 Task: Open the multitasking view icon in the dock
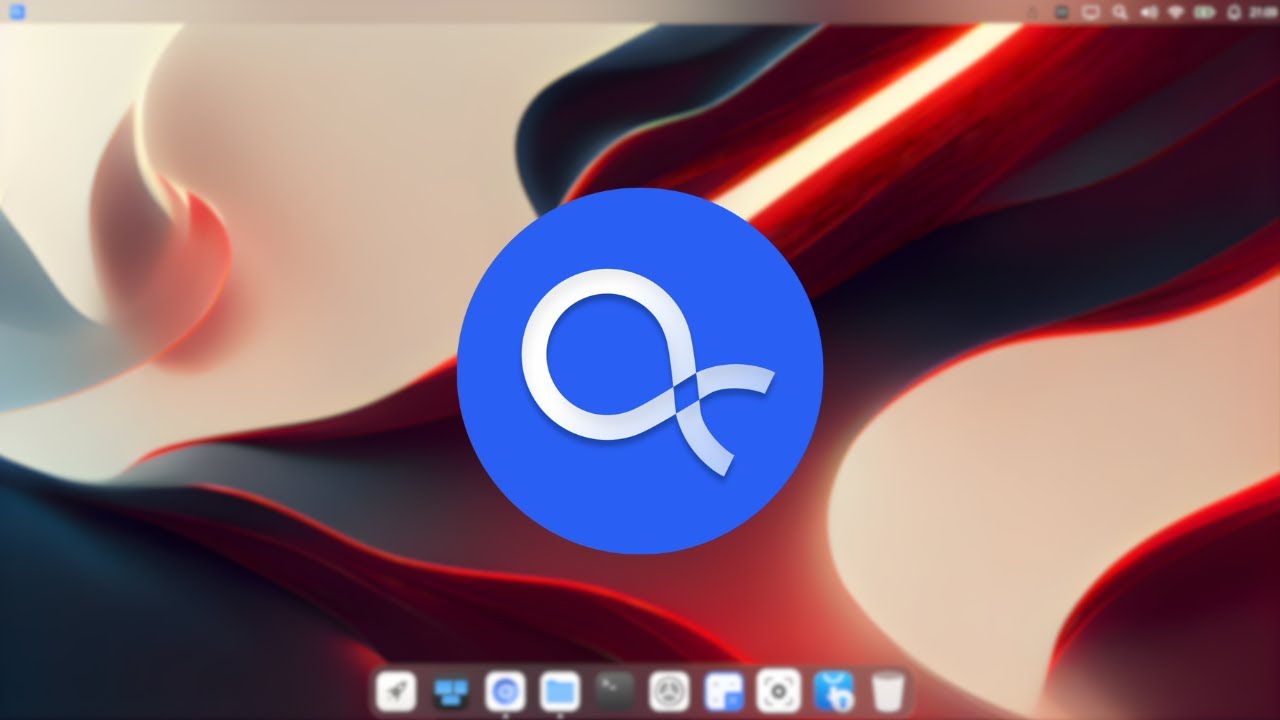451,690
